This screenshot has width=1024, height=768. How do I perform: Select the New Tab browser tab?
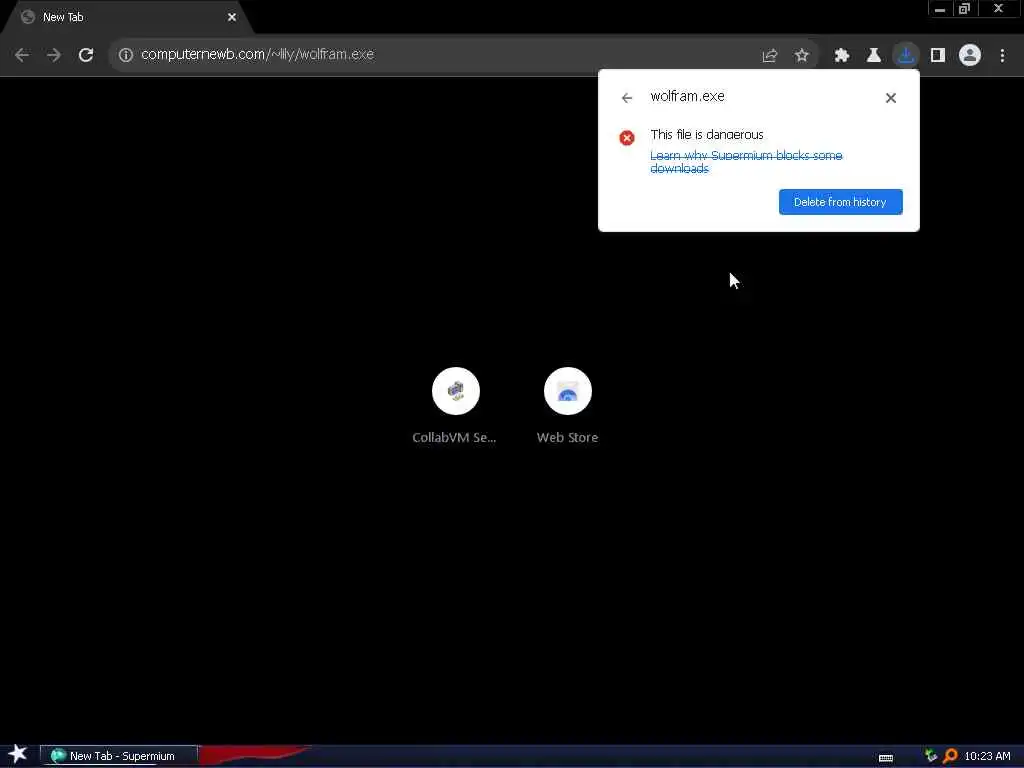click(x=127, y=18)
